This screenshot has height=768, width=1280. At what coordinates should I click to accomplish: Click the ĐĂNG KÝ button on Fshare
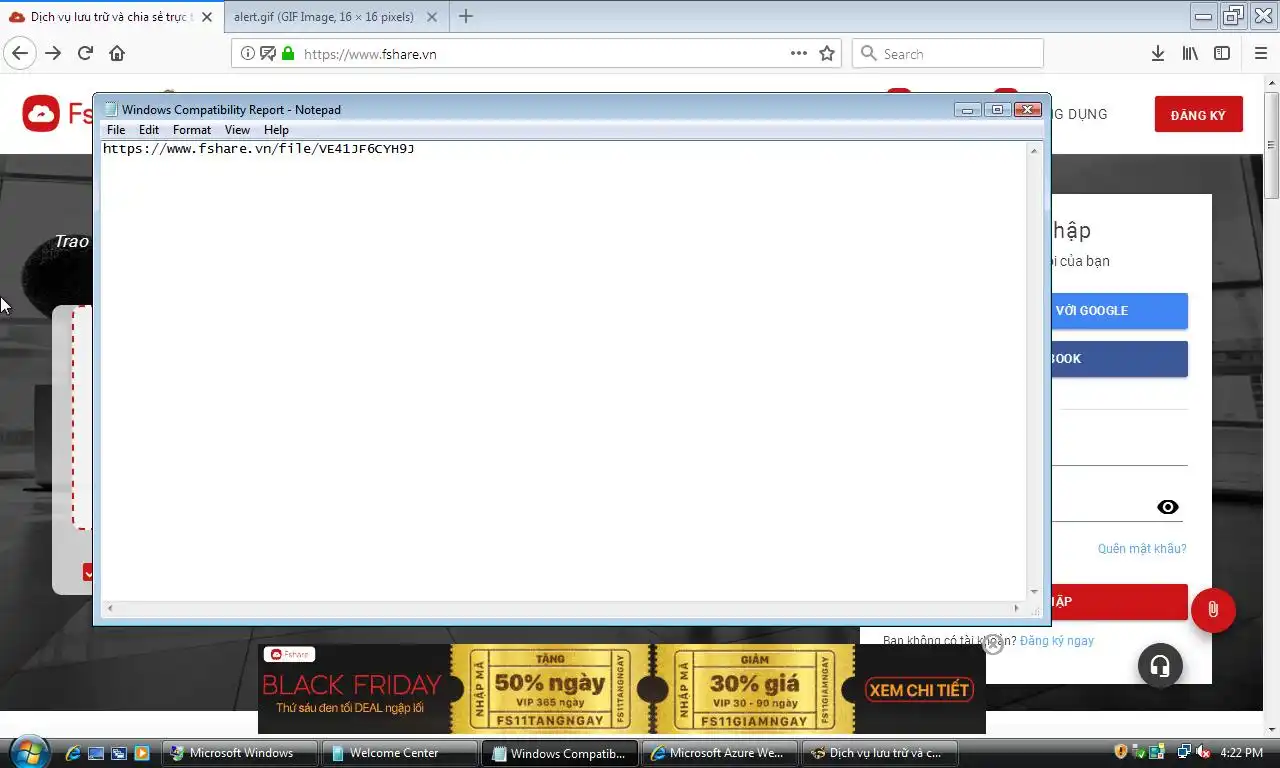click(1198, 115)
